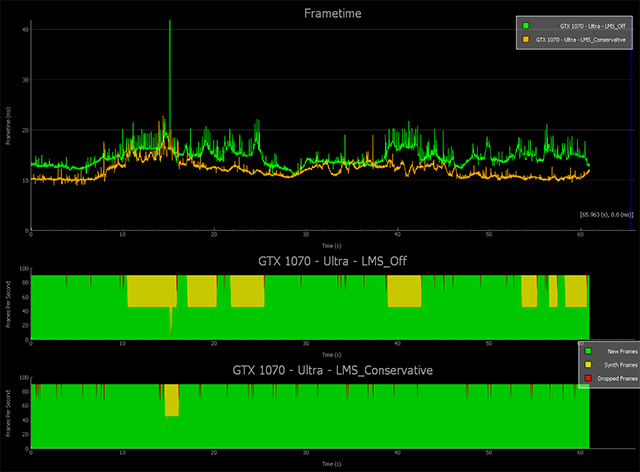Click the '30' tick on Frametime y-axis
The height and width of the screenshot is (472, 640).
(x=25, y=80)
